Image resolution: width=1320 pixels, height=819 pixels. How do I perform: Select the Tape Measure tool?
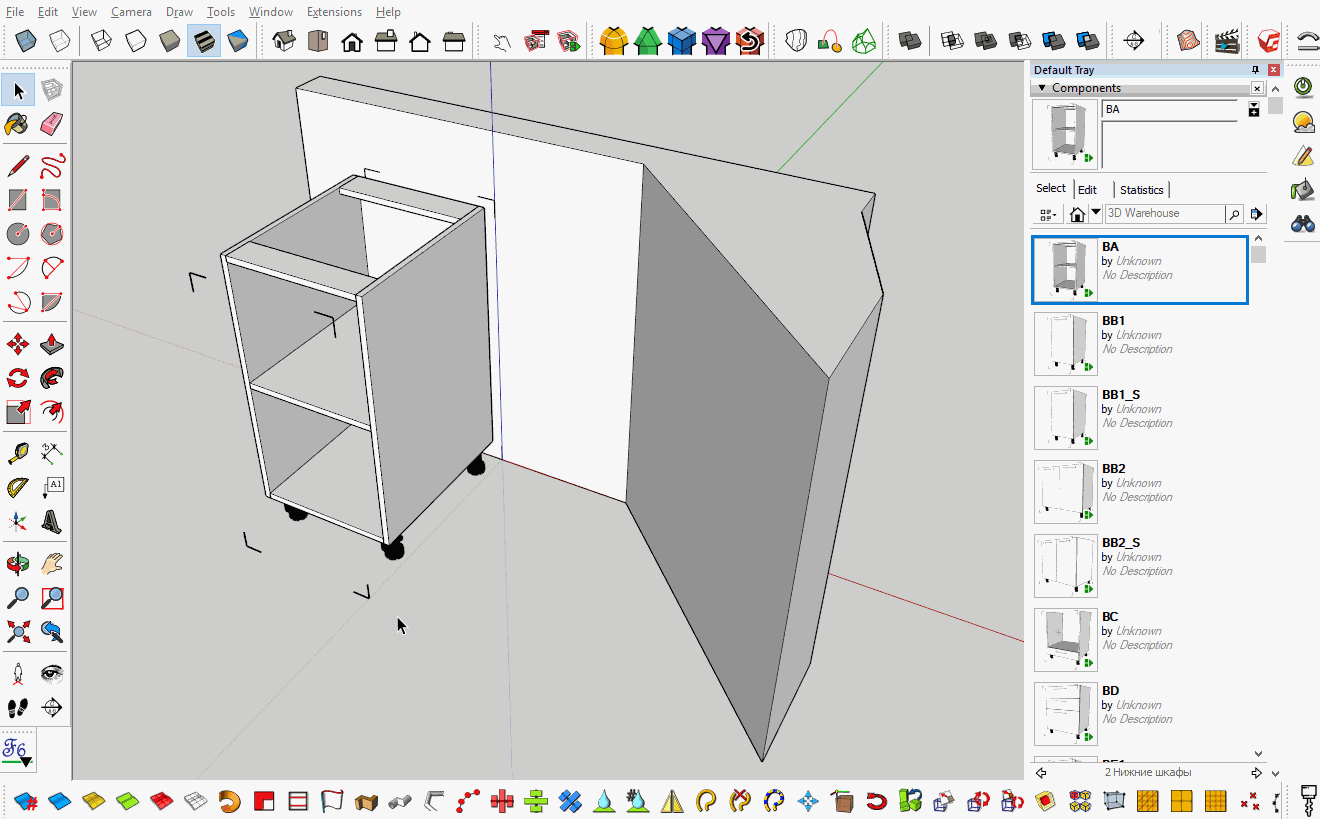pyautogui.click(x=16, y=453)
